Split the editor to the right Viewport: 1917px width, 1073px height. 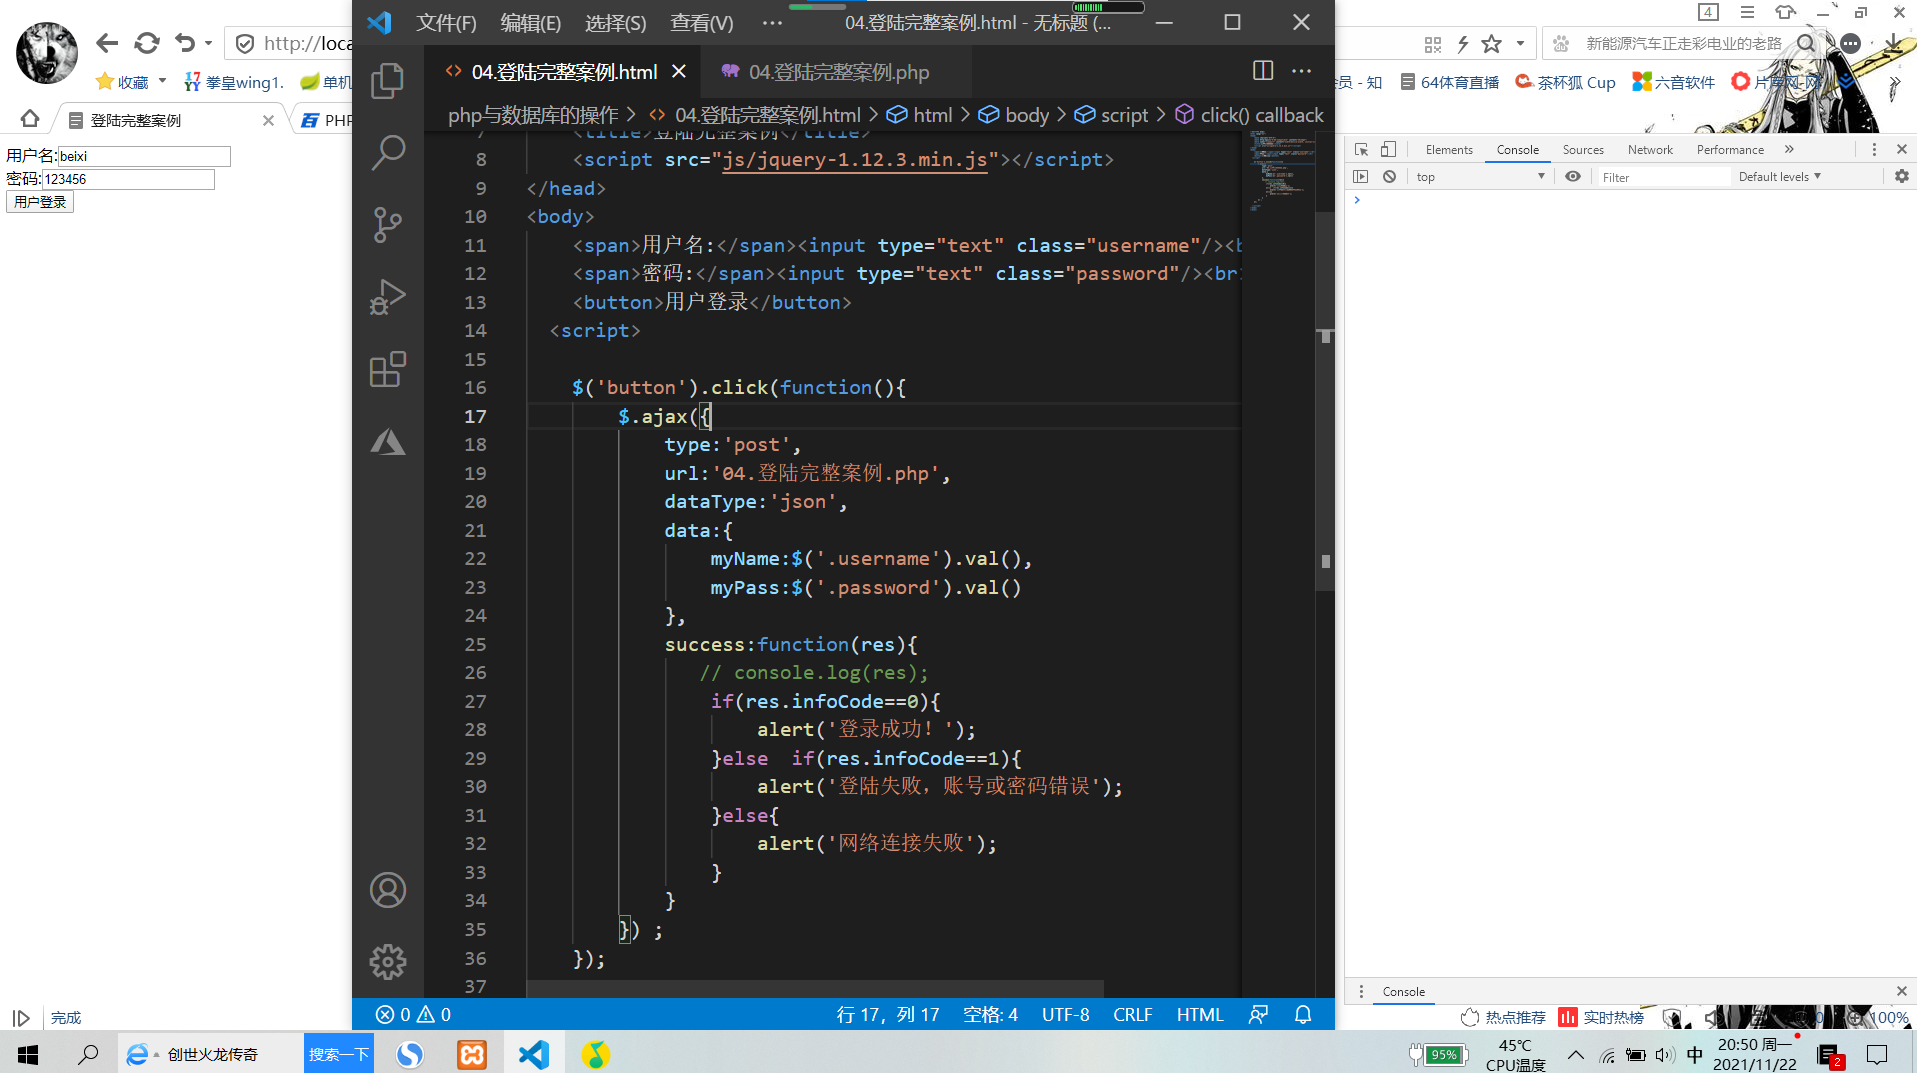click(x=1263, y=71)
